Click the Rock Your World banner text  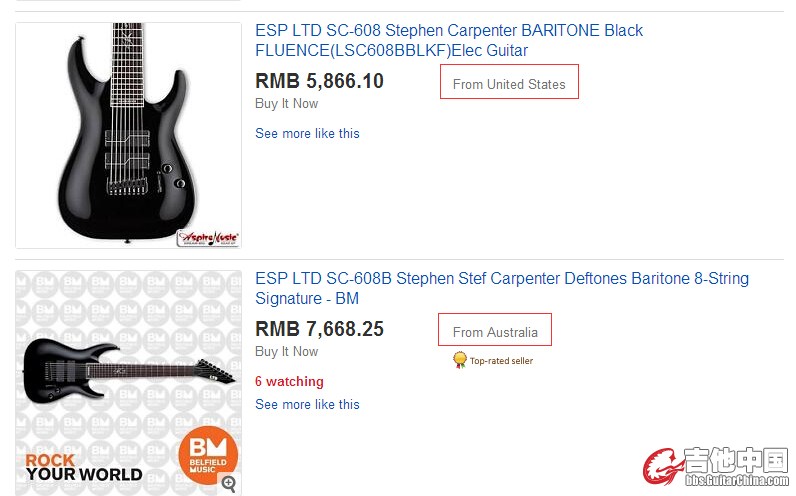(x=84, y=467)
